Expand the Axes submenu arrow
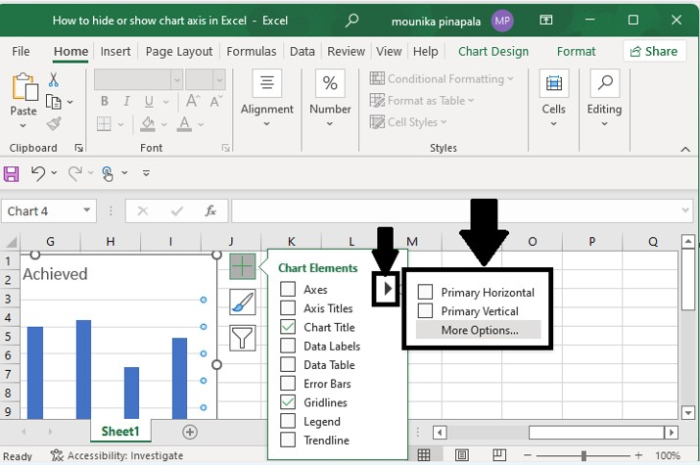 (x=388, y=289)
